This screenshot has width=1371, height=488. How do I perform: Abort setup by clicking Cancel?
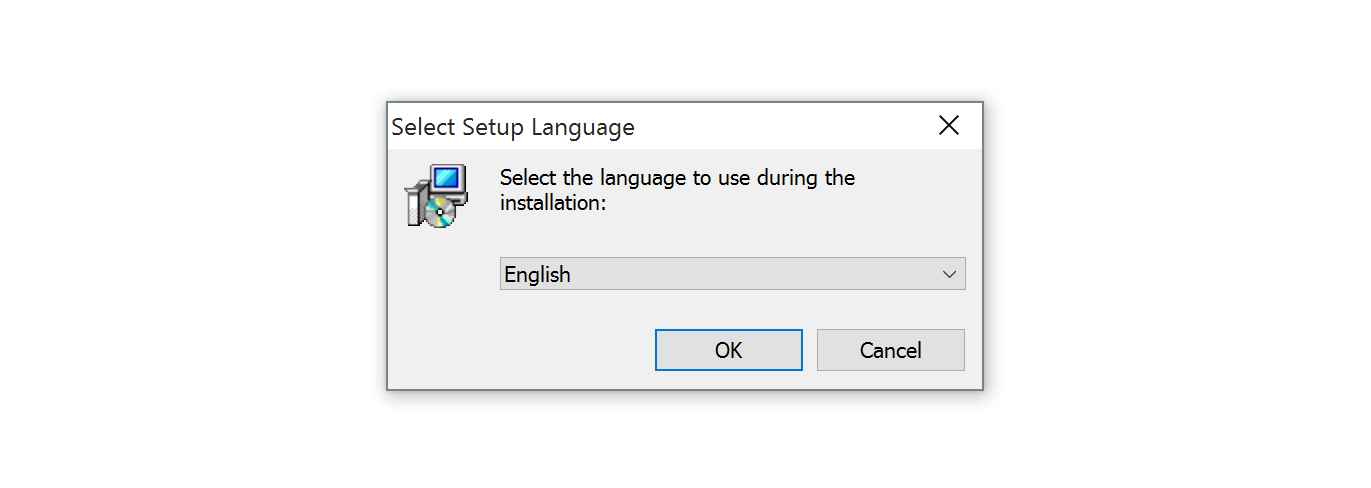click(x=890, y=350)
